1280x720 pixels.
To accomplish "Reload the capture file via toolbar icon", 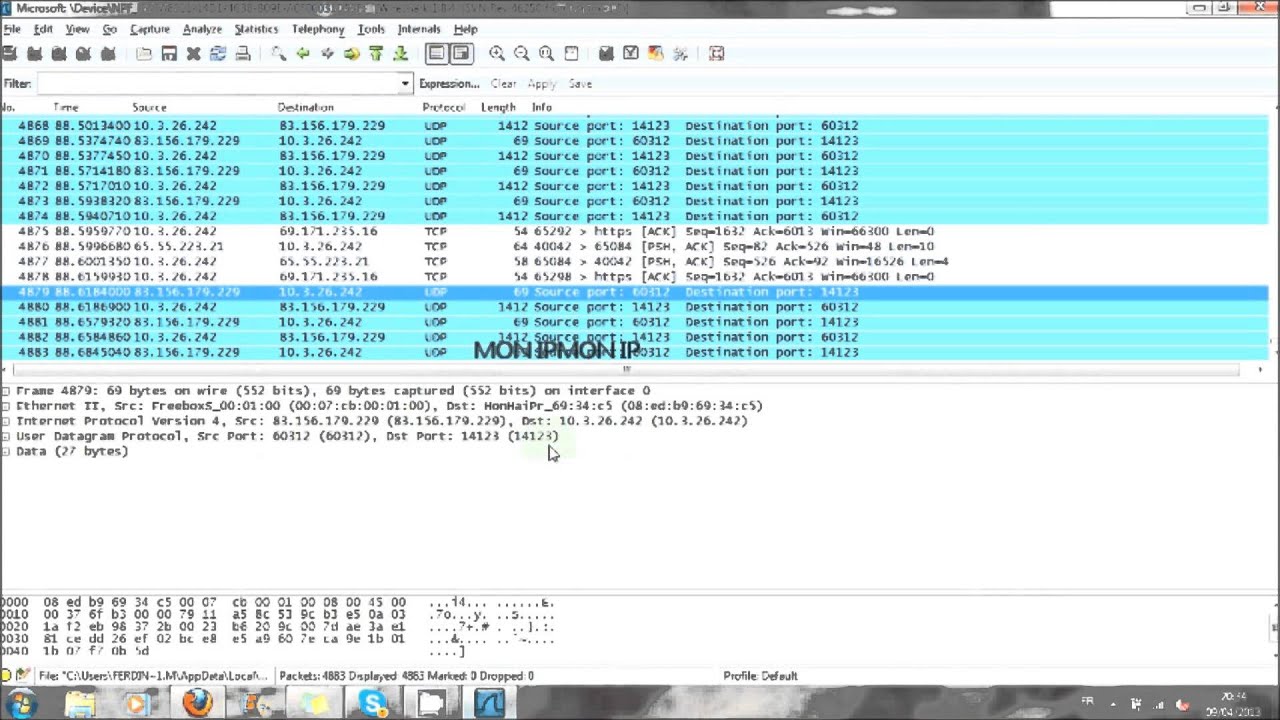I will point(218,54).
